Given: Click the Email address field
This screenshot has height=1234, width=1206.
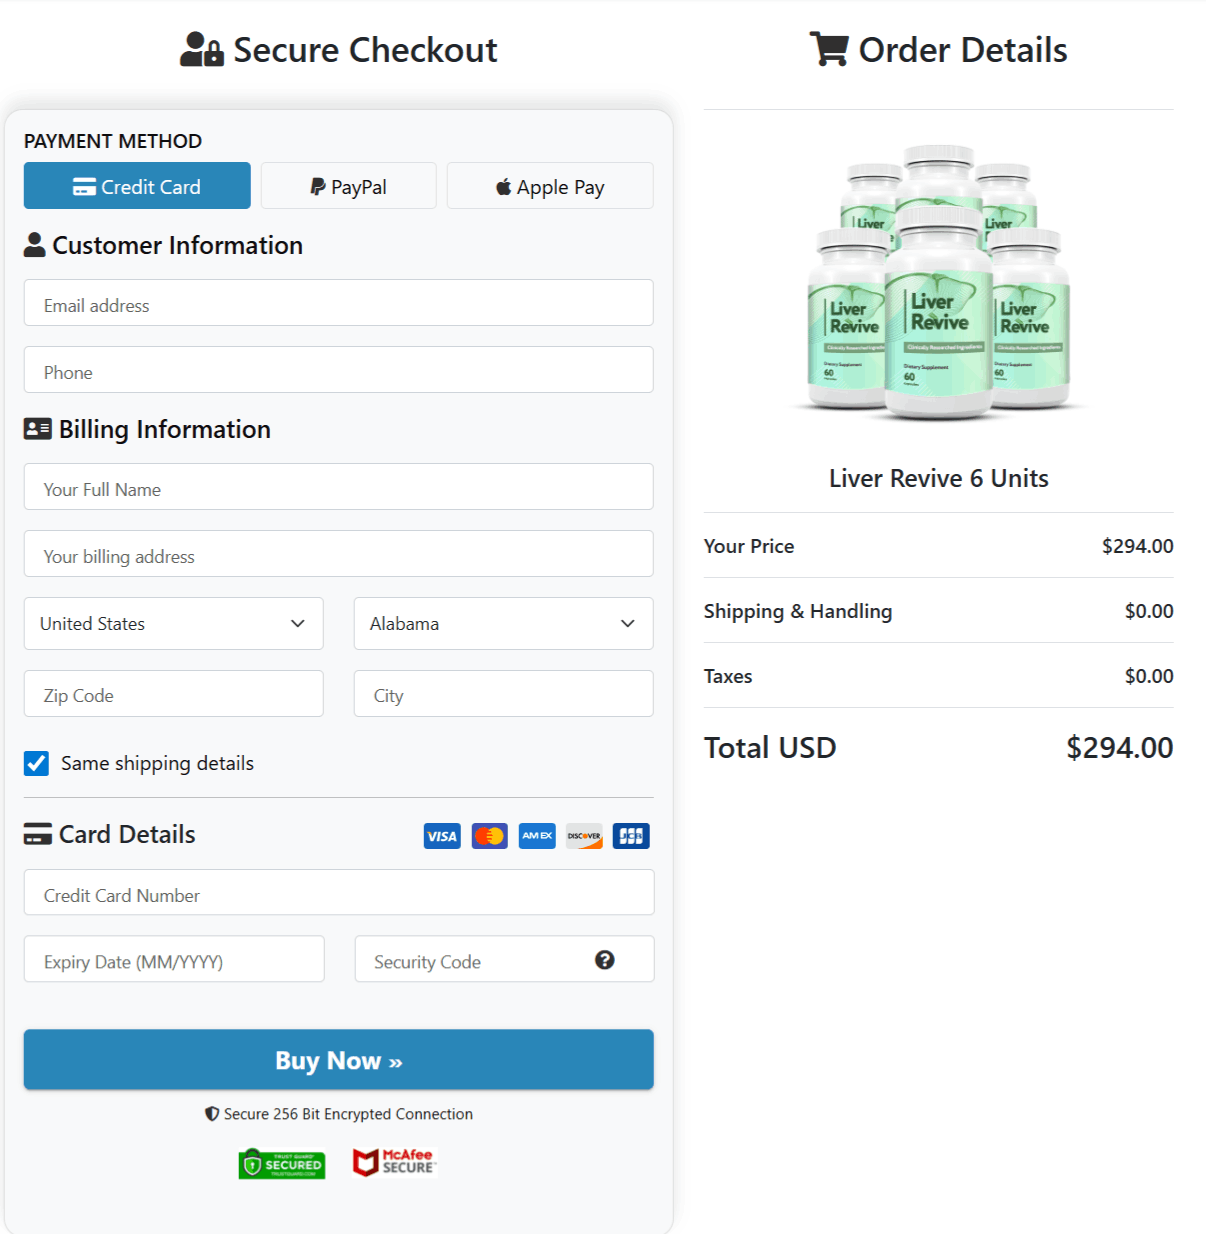Looking at the screenshot, I should [338, 303].
